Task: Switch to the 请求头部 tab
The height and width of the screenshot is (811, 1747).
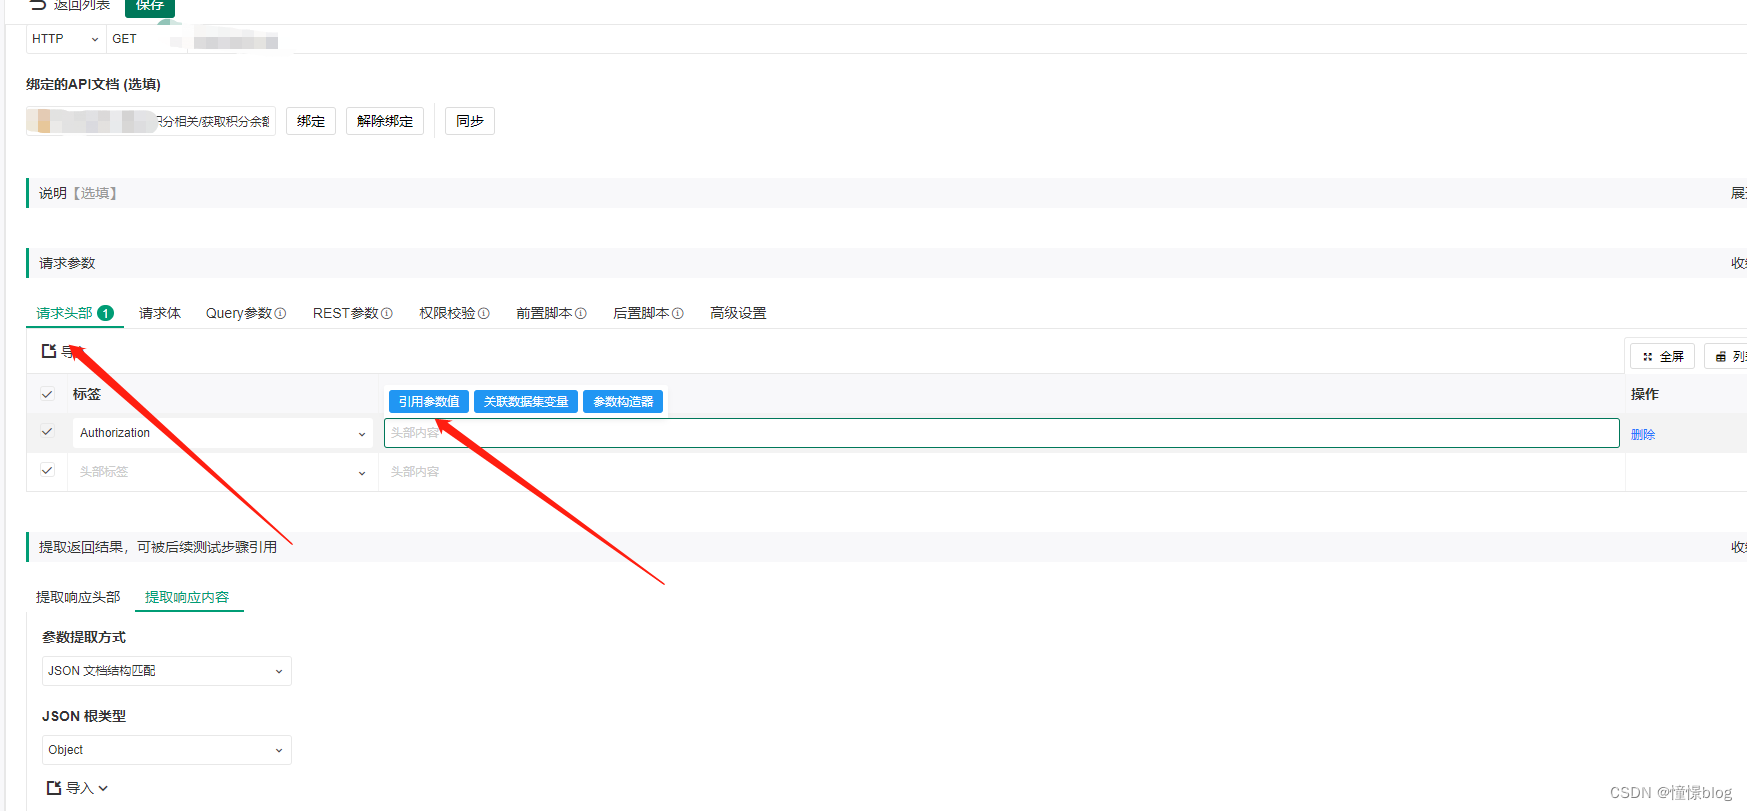Action: (x=75, y=313)
